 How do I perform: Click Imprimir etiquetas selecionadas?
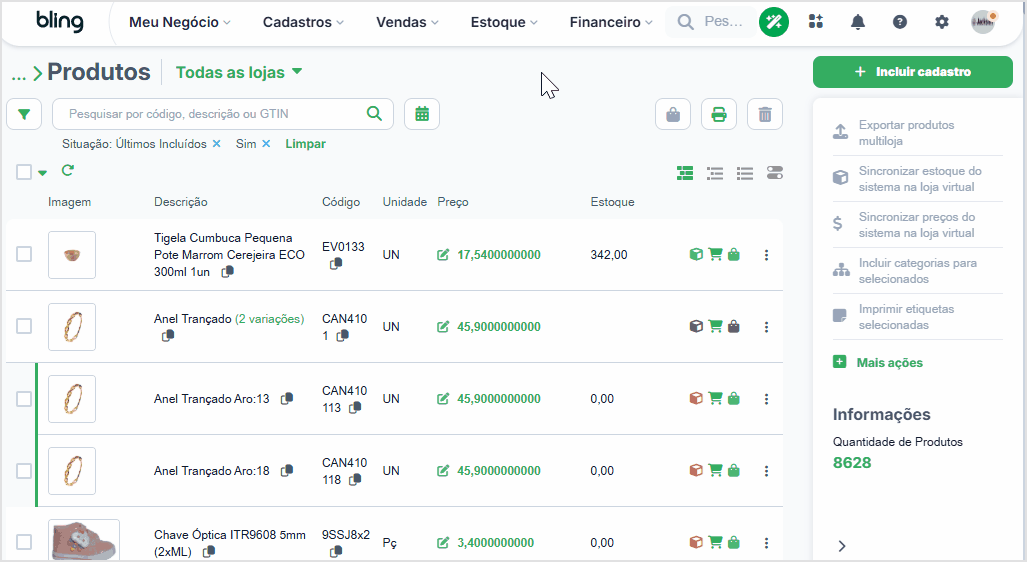click(917, 316)
